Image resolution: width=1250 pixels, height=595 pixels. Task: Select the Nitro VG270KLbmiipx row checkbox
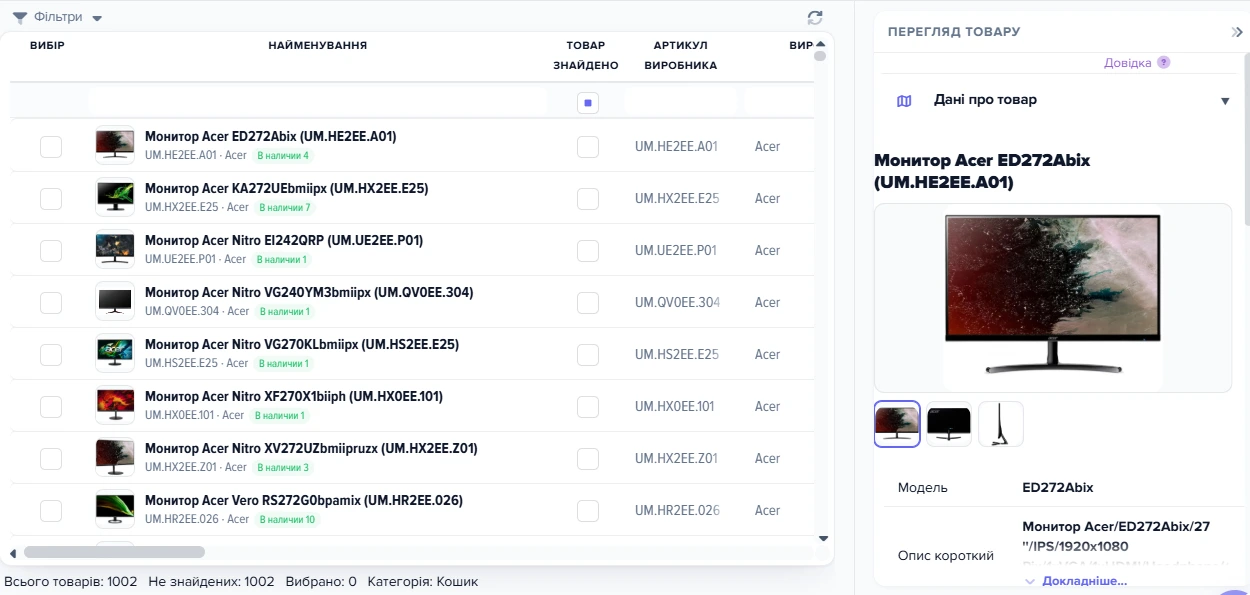pyautogui.click(x=51, y=355)
